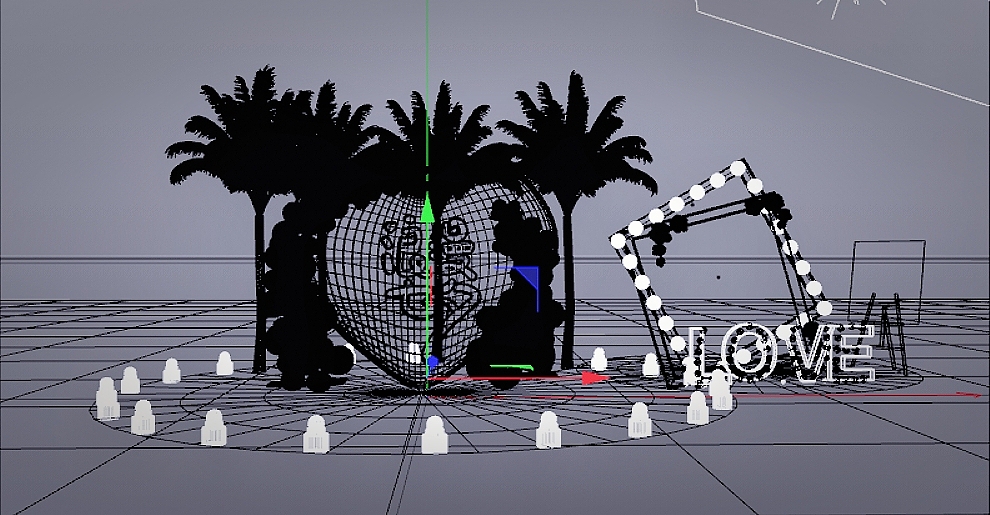Select the letter L of the LOVE sign
Screen dimensions: 990x515
click(x=698, y=355)
